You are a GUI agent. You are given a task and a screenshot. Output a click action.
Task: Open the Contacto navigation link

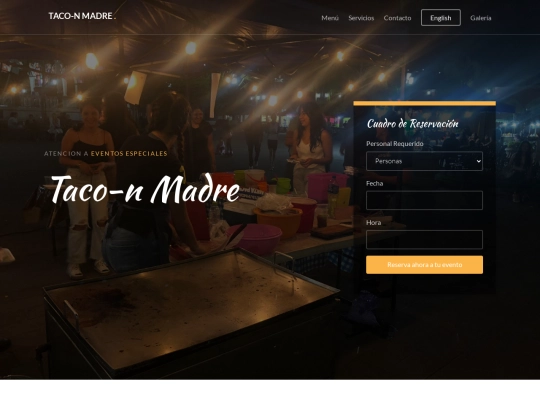click(x=397, y=18)
